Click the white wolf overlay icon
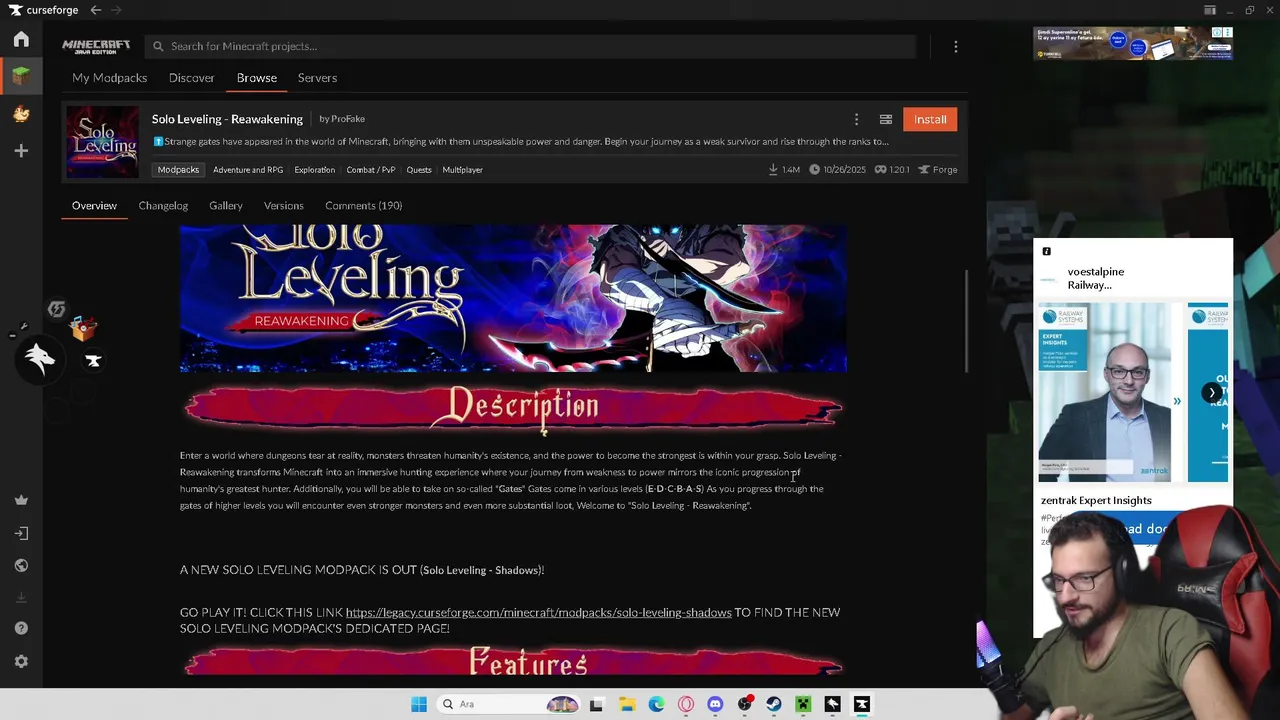The image size is (1280, 720). coord(40,358)
